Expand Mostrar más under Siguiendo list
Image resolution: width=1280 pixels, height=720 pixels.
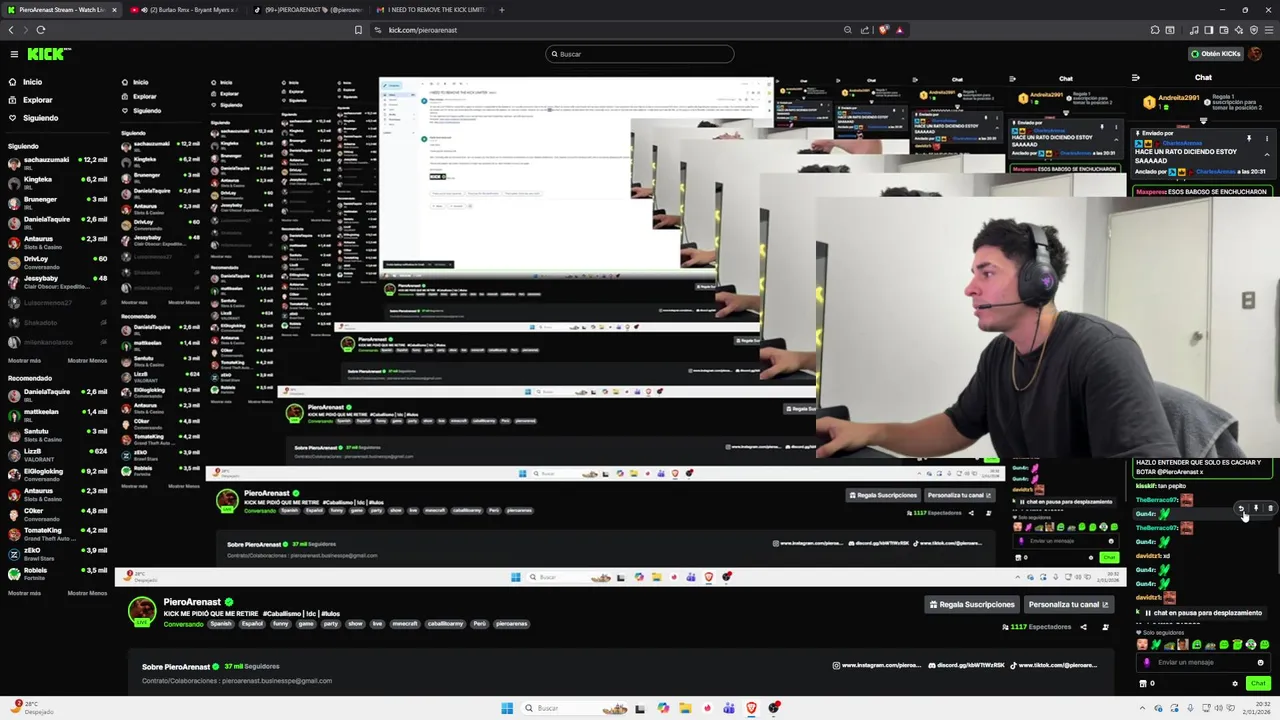[24, 360]
